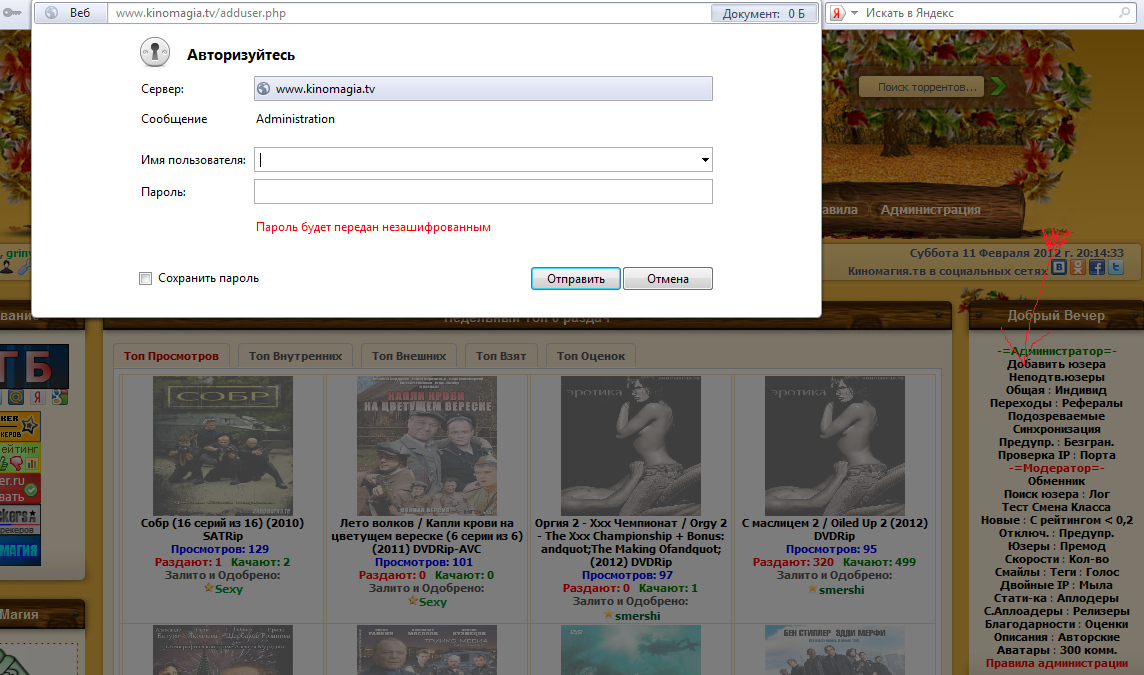Click the Facebook social icon
The width and height of the screenshot is (1144, 675).
[x=1097, y=268]
